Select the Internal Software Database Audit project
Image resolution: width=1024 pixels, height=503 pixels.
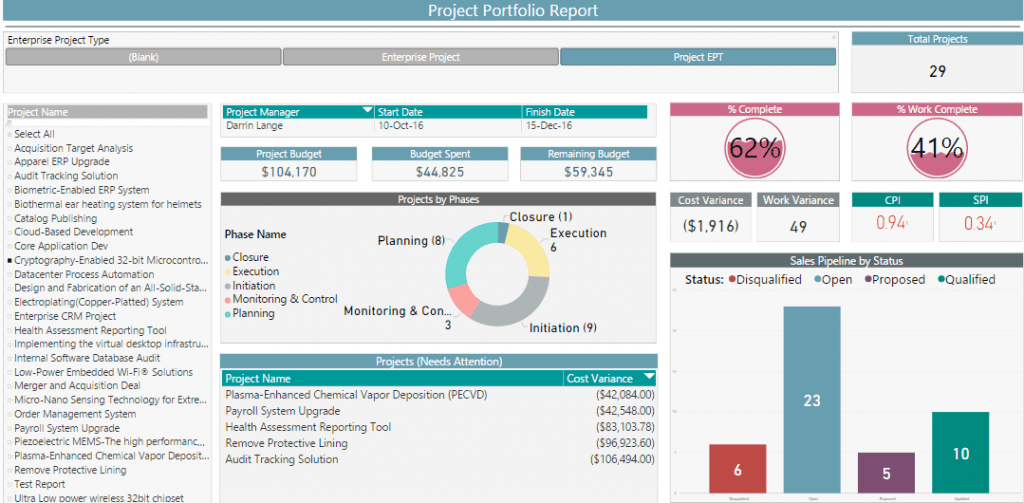[x=87, y=358]
